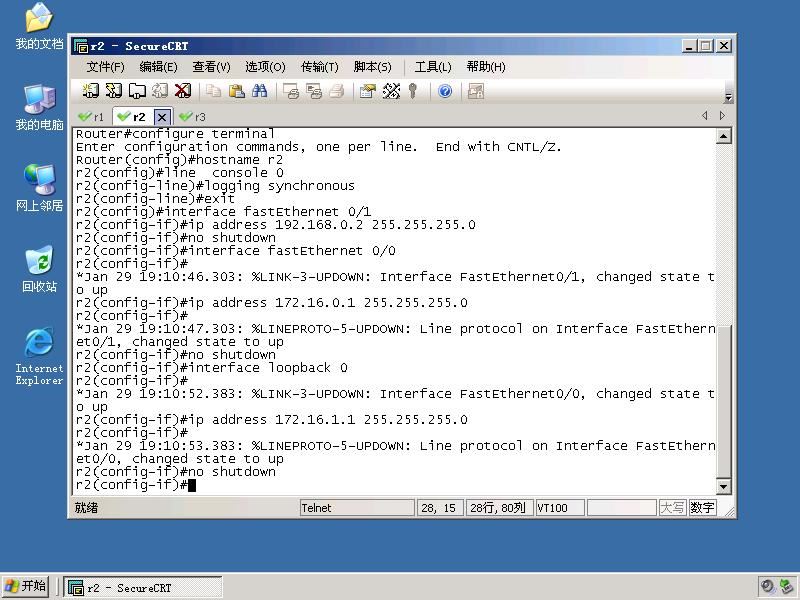Click the SecureCRT title bar window icon
The image size is (800, 600).
click(x=81, y=46)
